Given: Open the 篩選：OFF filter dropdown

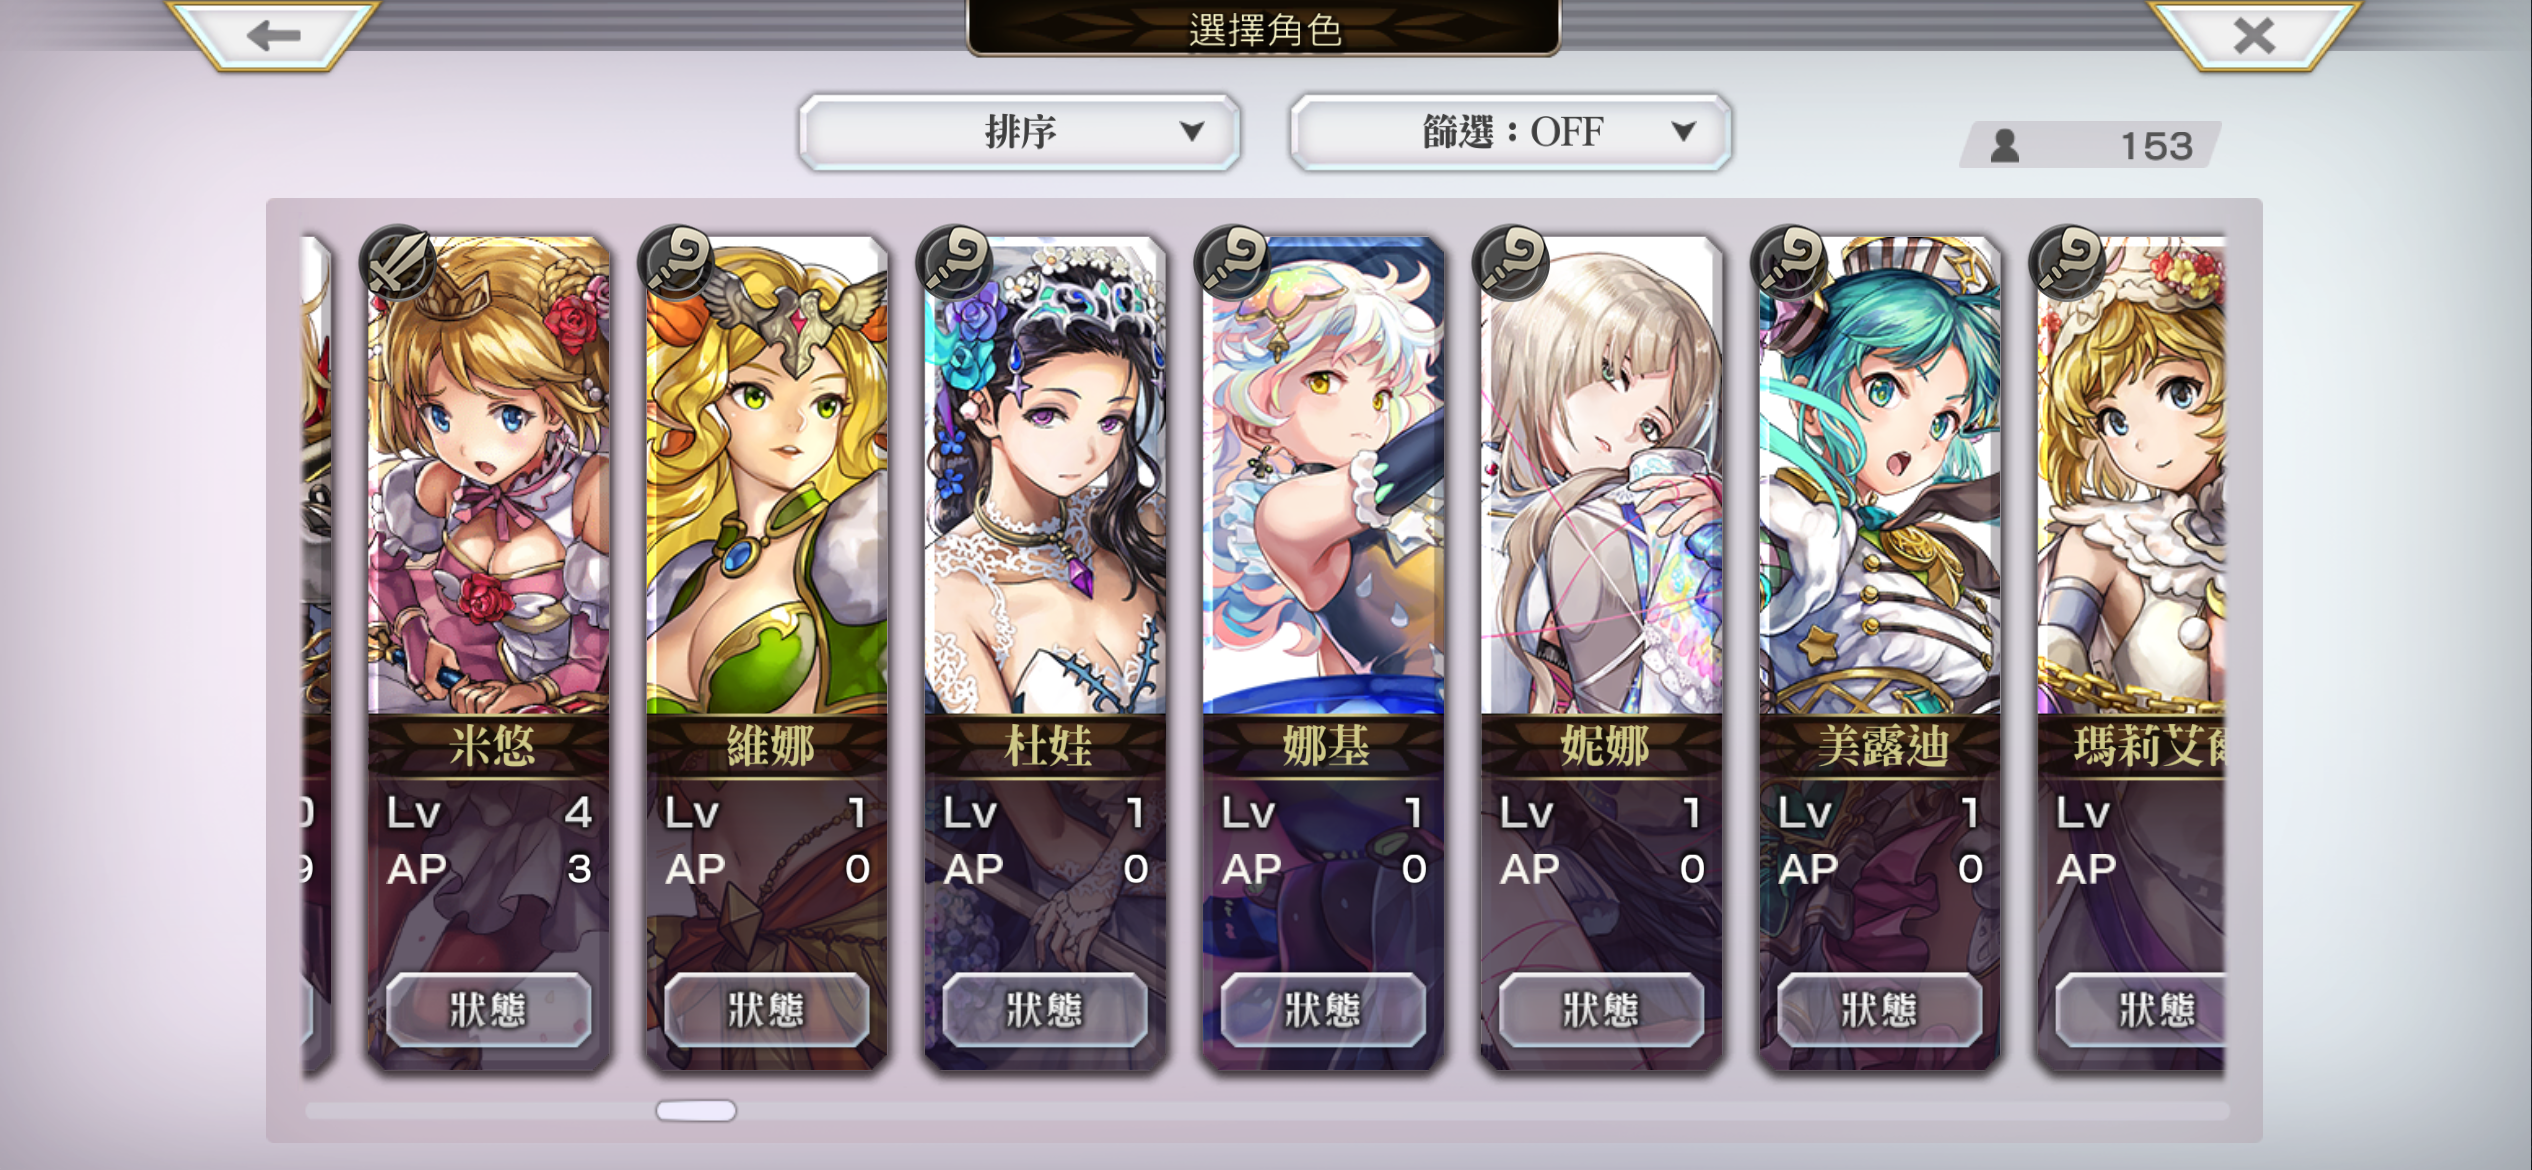Looking at the screenshot, I should point(1511,132).
